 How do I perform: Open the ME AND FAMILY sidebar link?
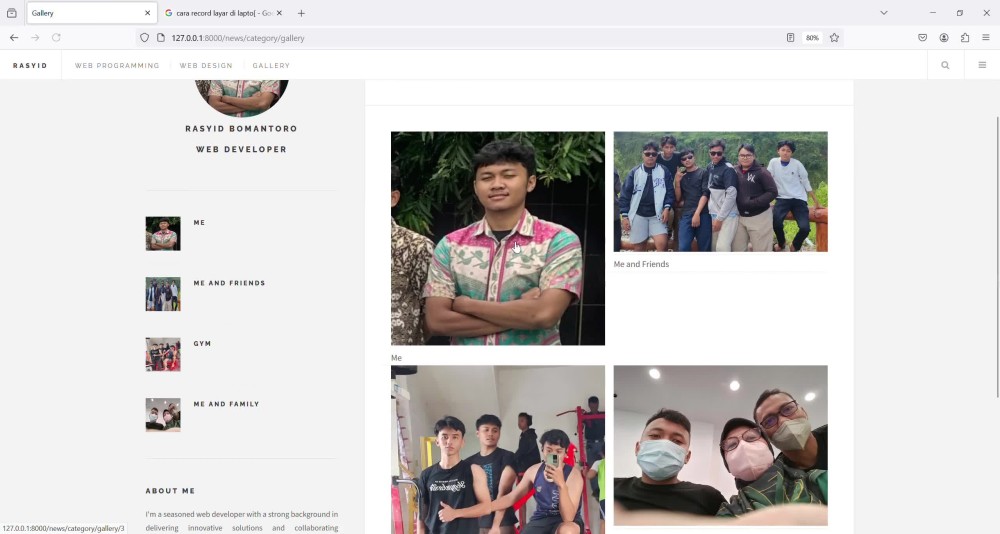[226, 404]
